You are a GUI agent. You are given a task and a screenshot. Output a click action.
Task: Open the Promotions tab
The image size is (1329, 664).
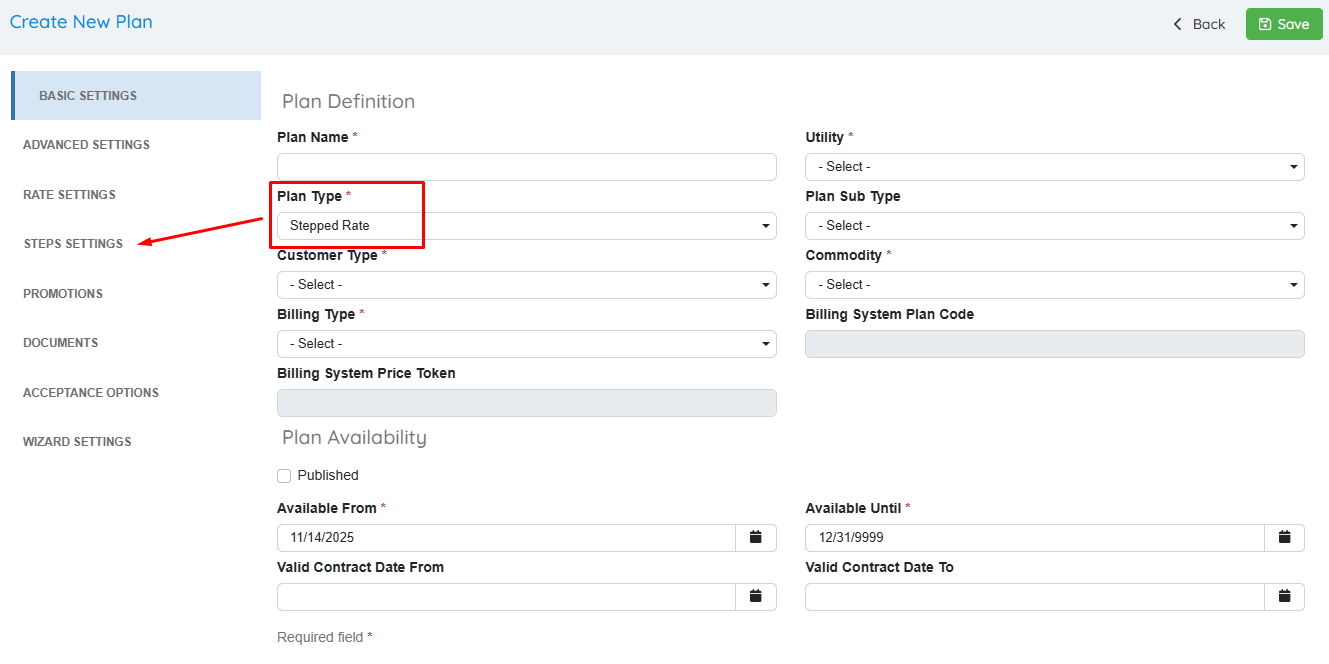pyautogui.click(x=63, y=294)
